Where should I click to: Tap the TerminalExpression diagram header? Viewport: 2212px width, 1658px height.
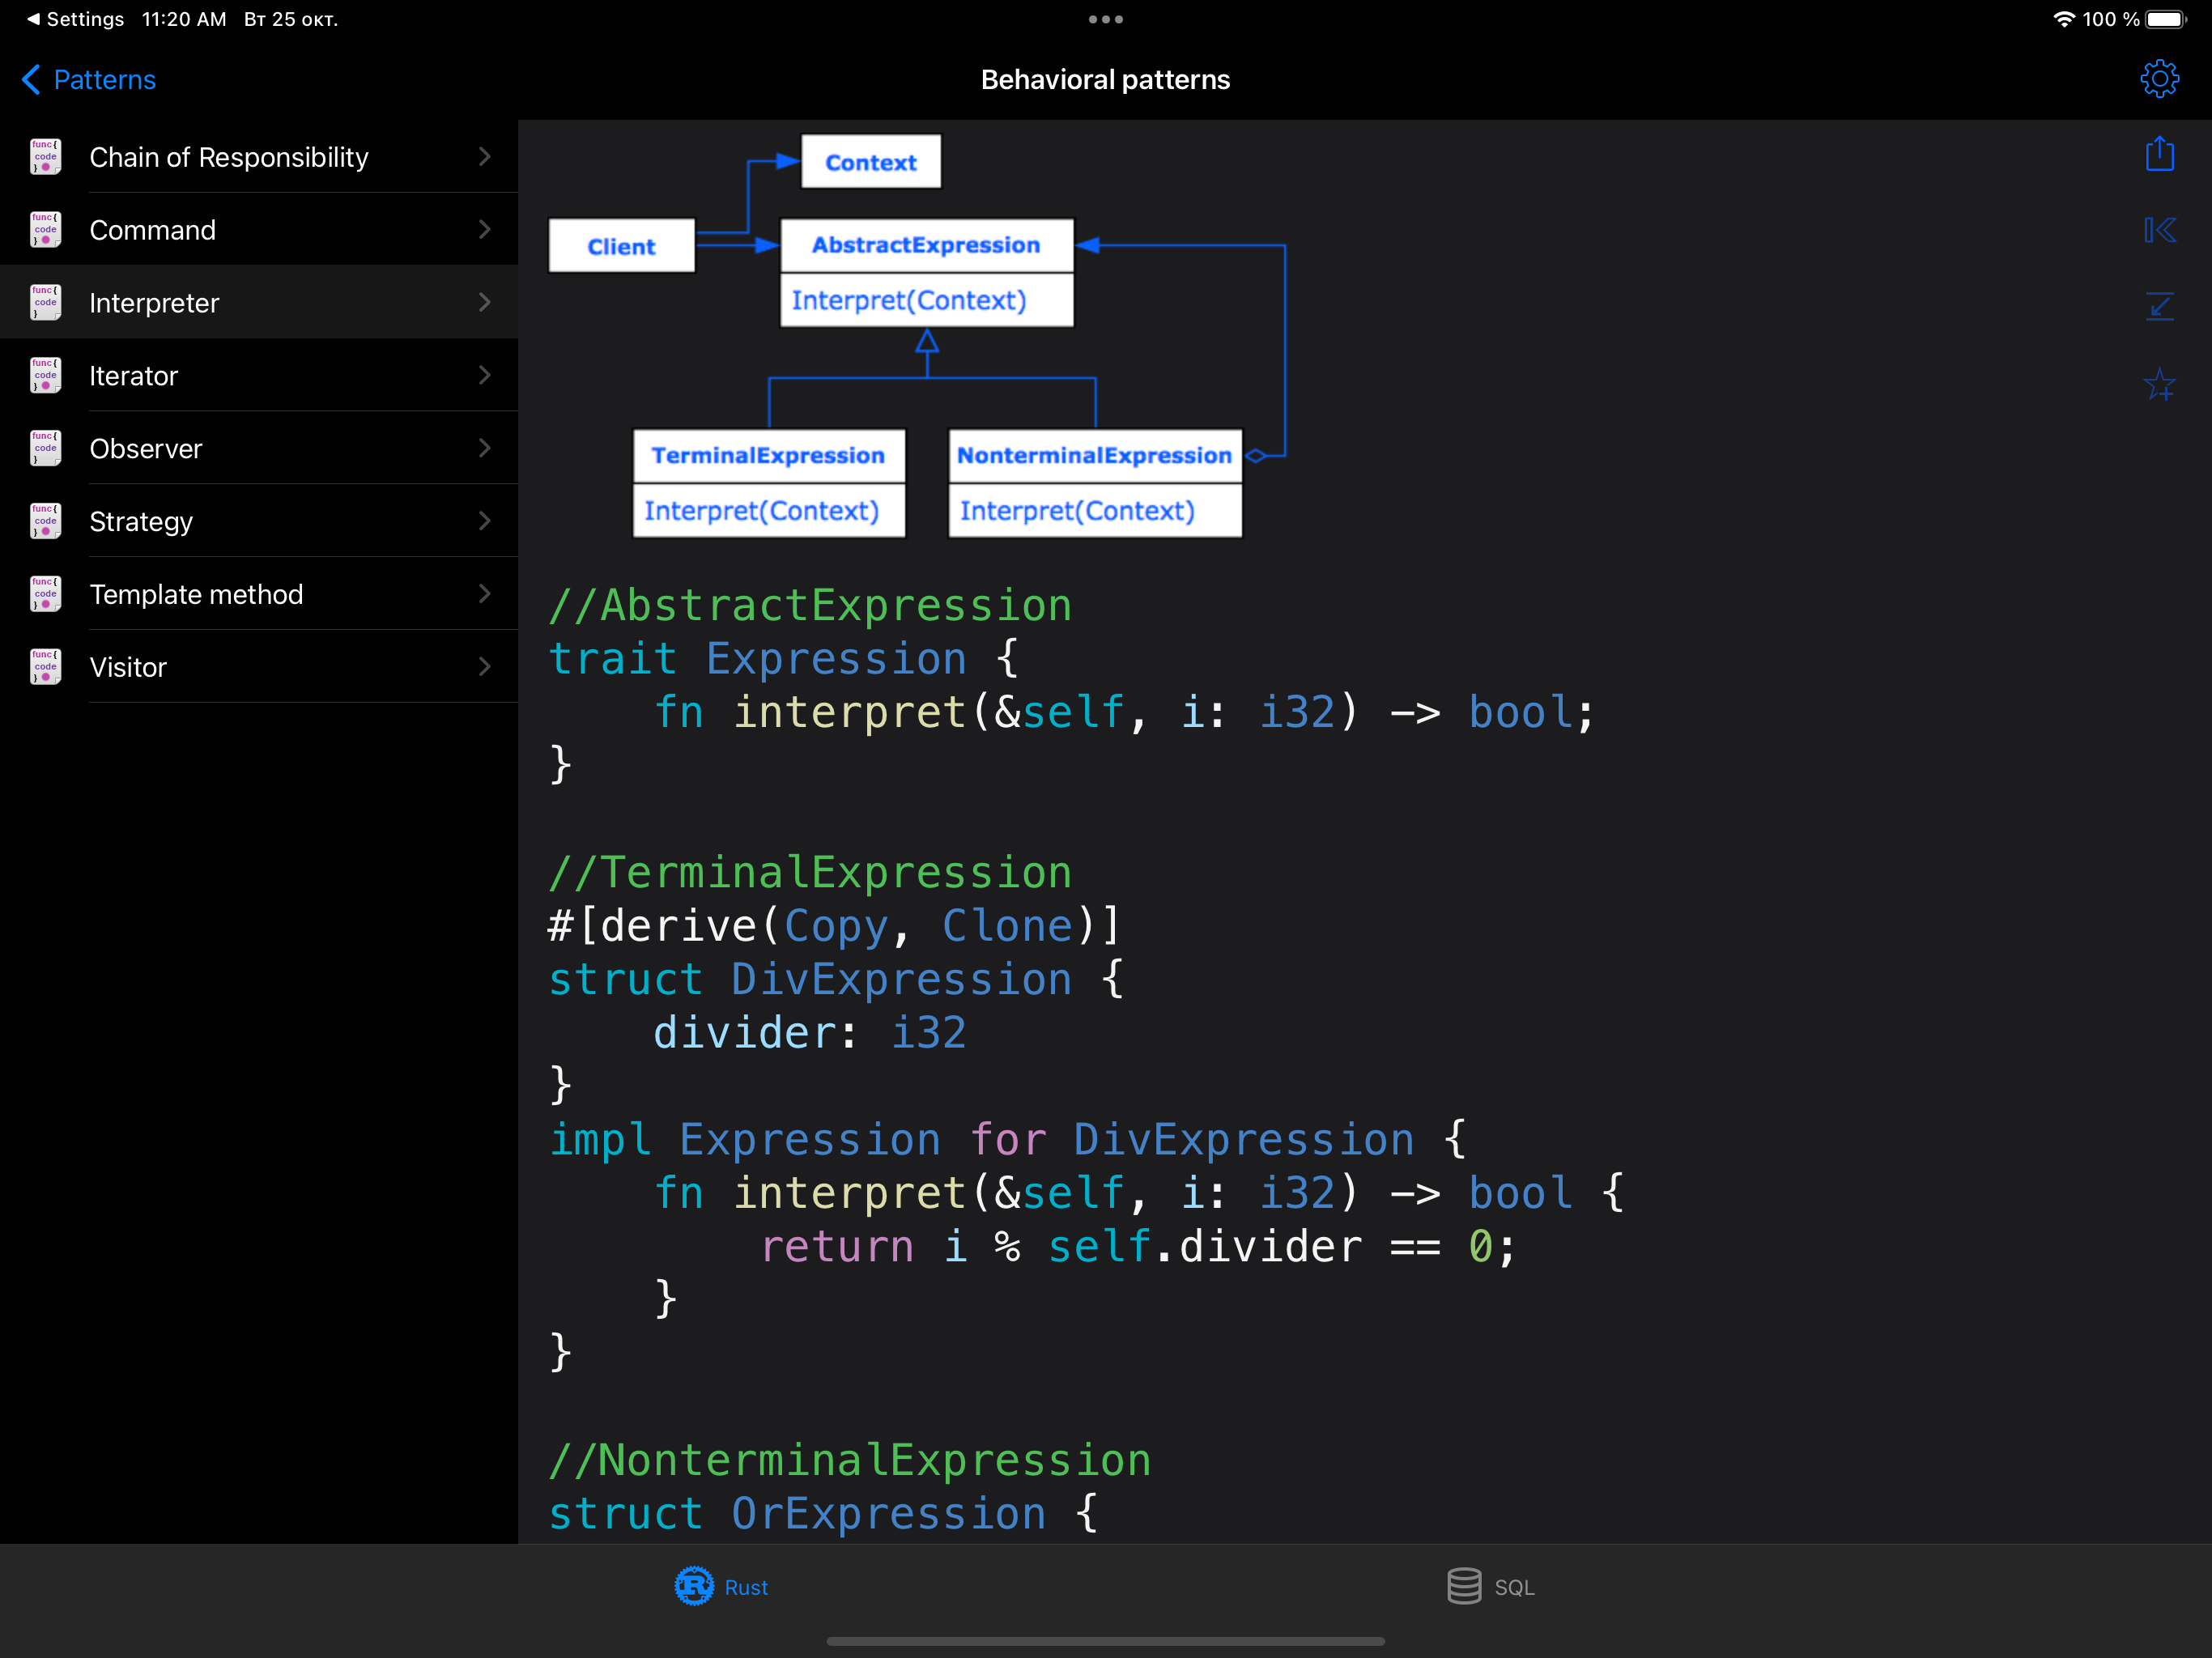pos(769,456)
